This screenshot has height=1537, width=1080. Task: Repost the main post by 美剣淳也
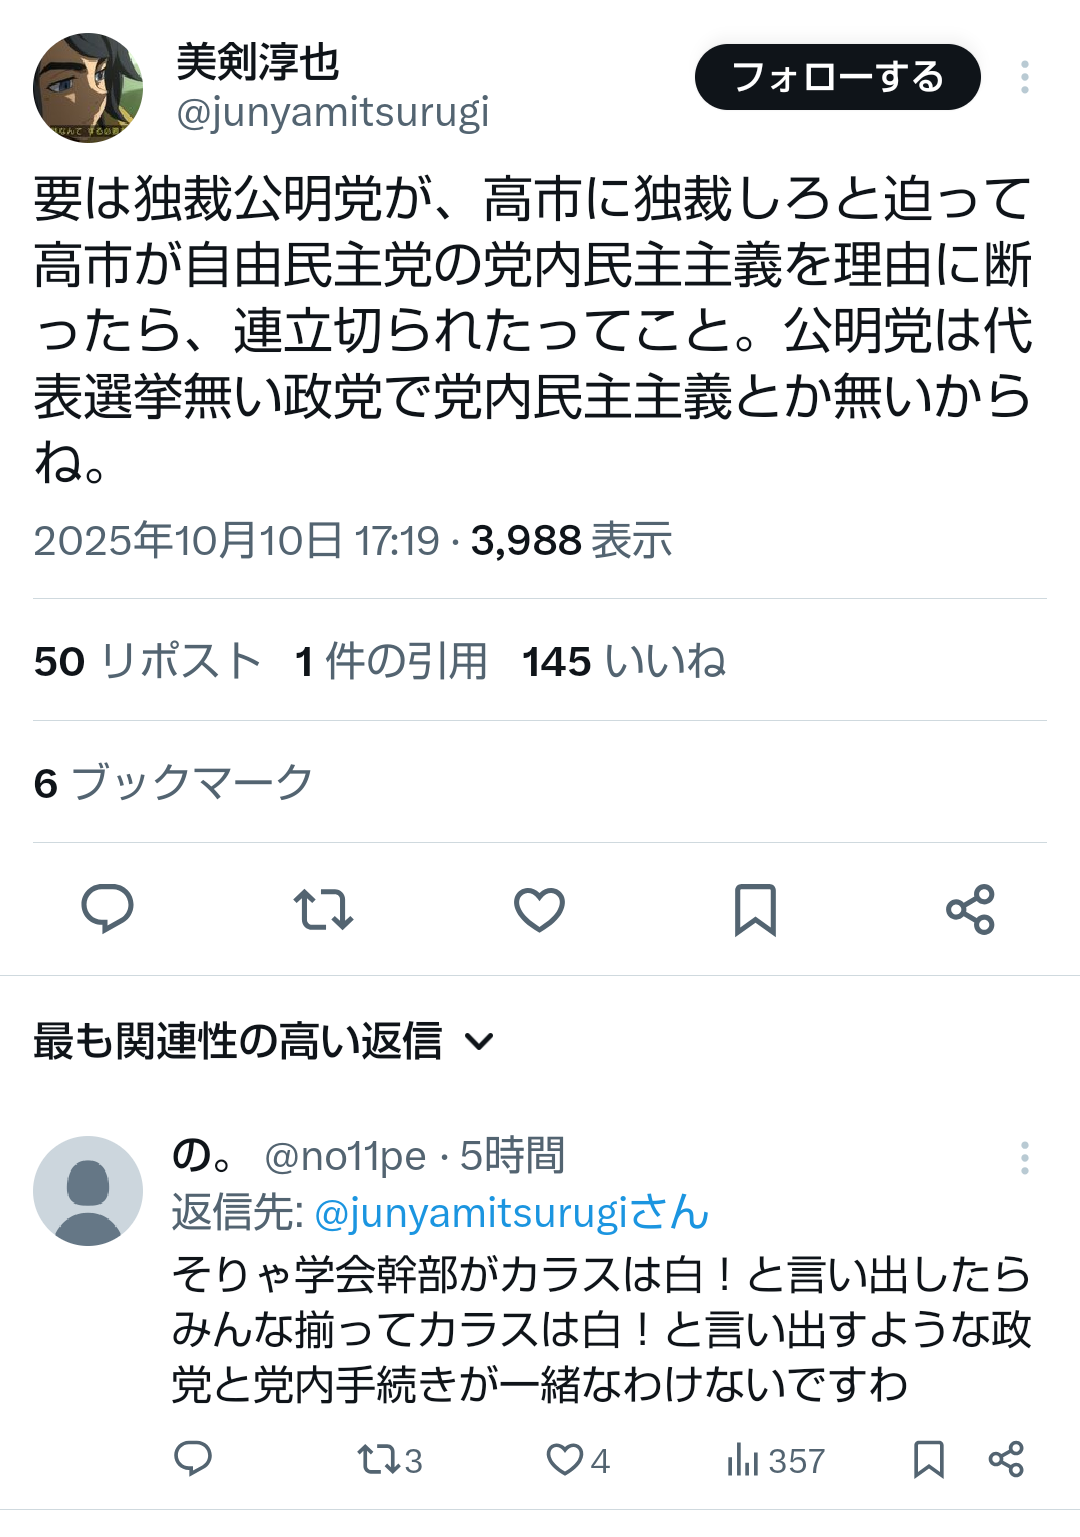tap(323, 909)
